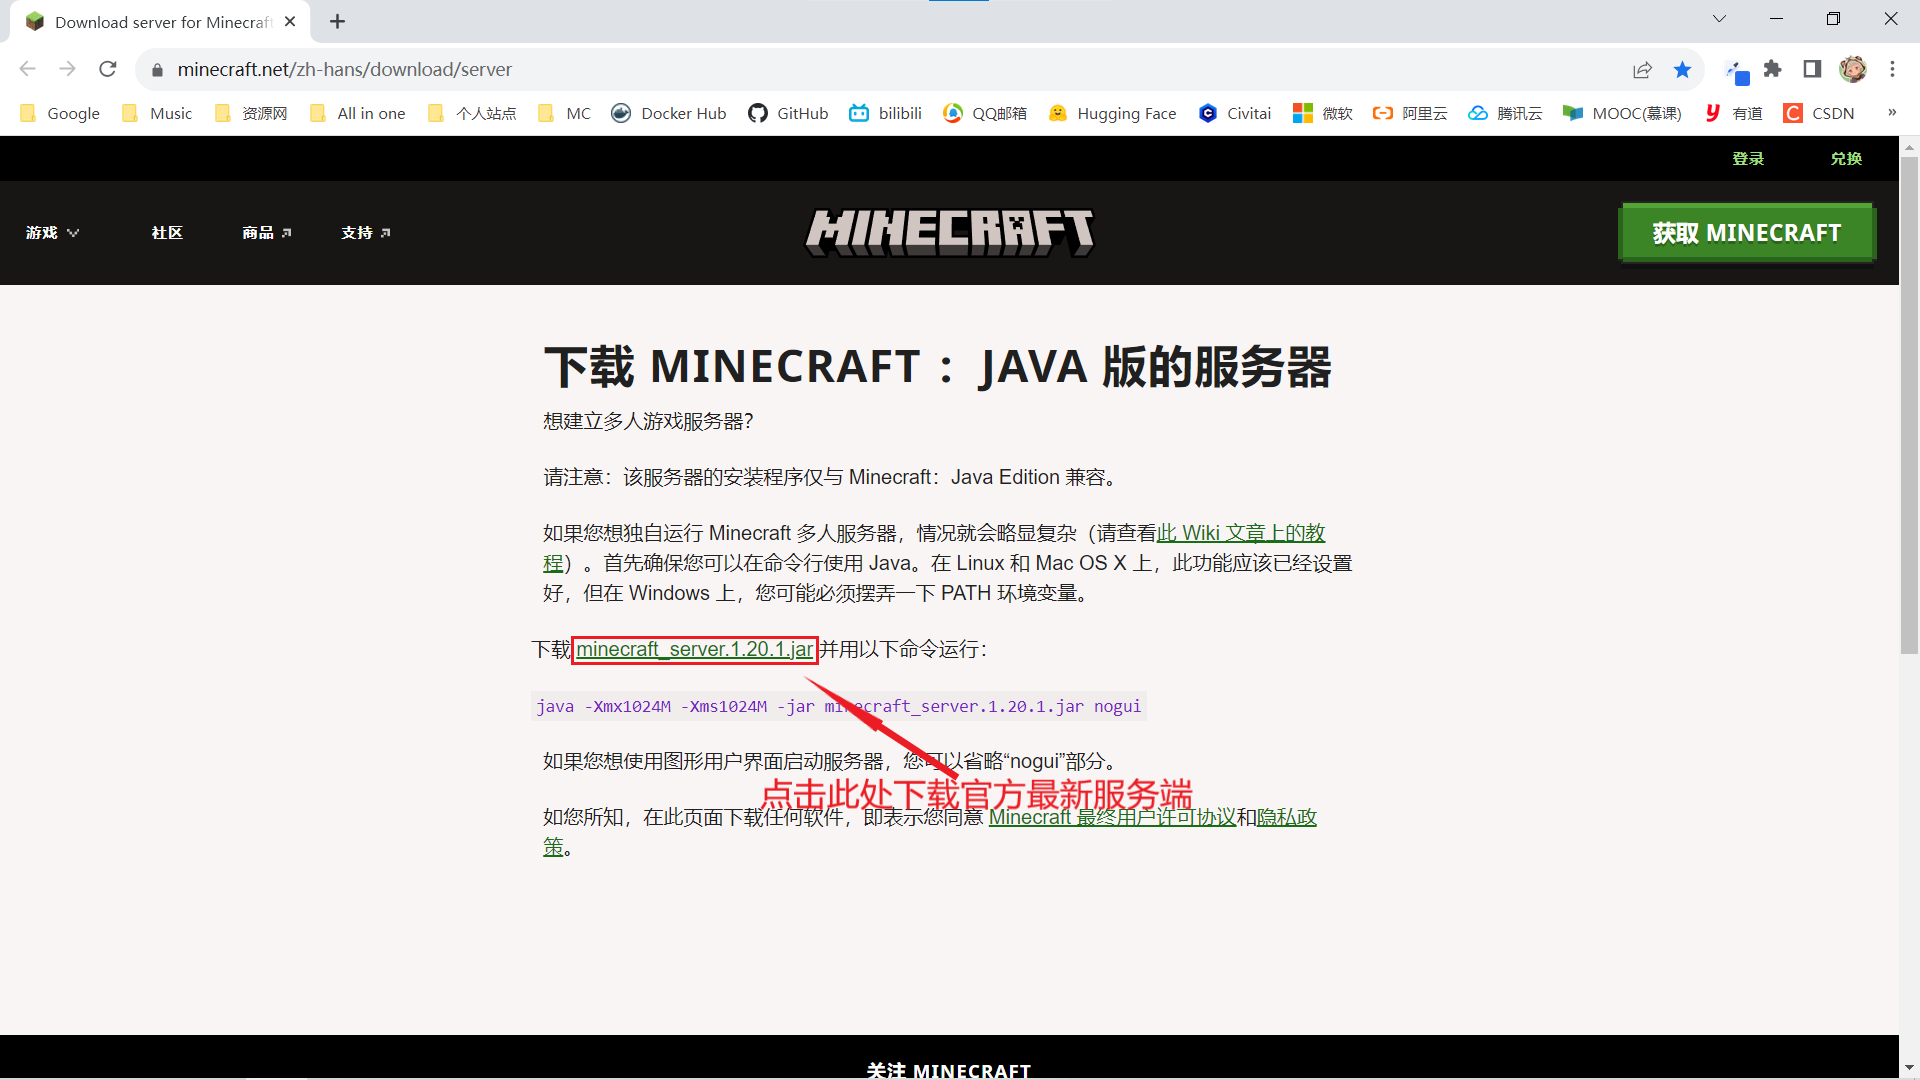
Task: Open the 支持 menu item
Action: (x=365, y=232)
